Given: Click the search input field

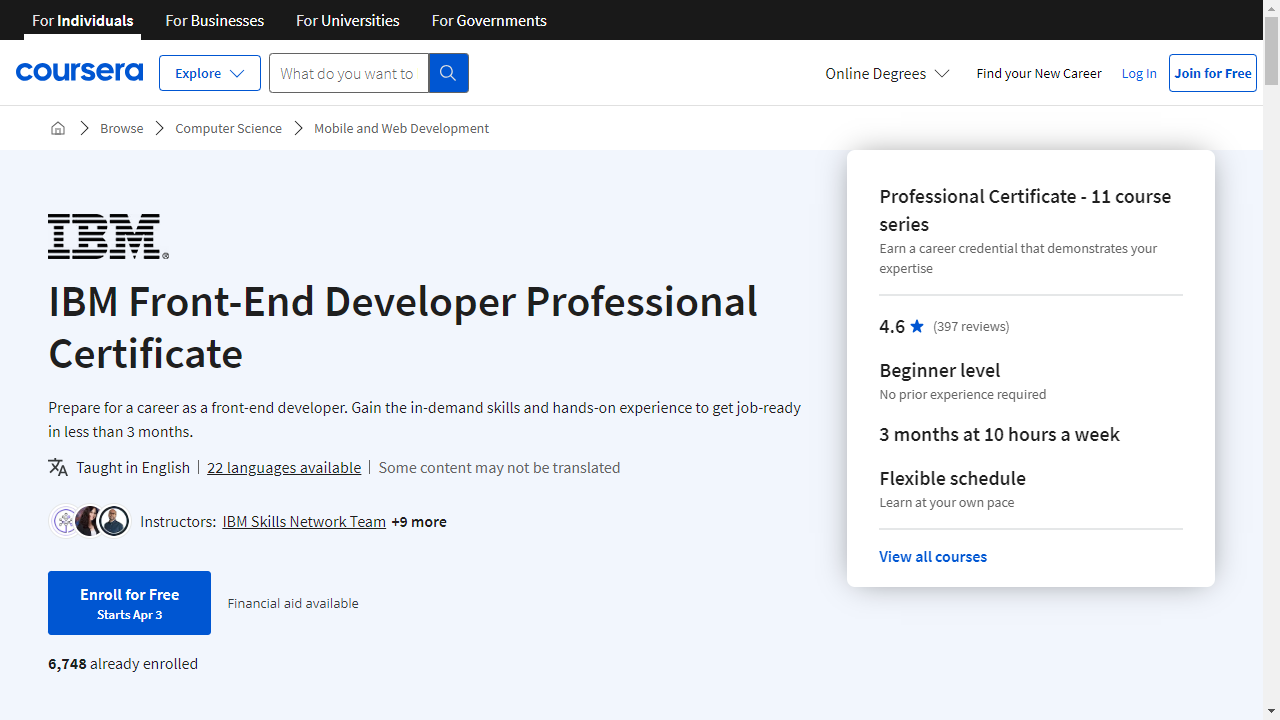Looking at the screenshot, I should [x=349, y=73].
